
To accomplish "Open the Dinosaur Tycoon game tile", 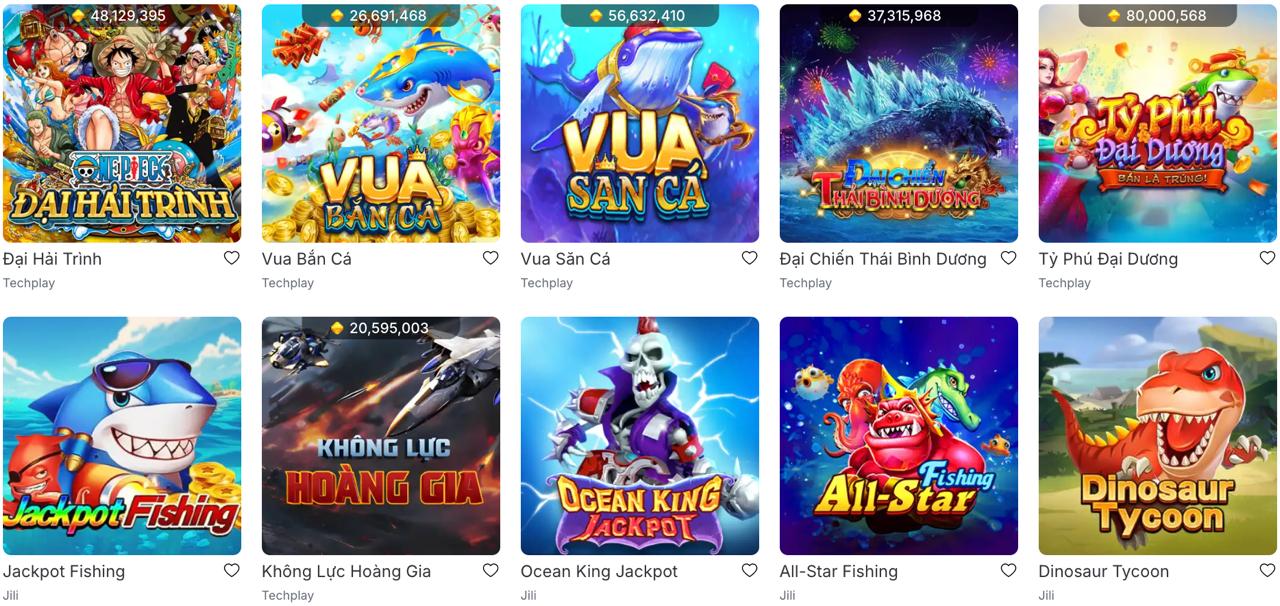I will (x=1158, y=436).
